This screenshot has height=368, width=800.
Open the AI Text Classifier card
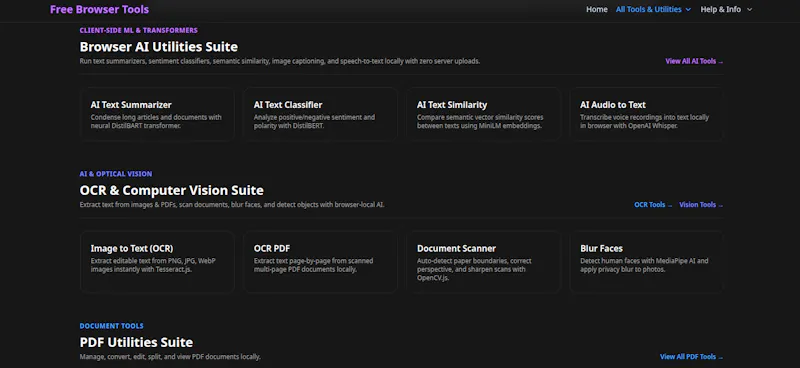click(320, 114)
